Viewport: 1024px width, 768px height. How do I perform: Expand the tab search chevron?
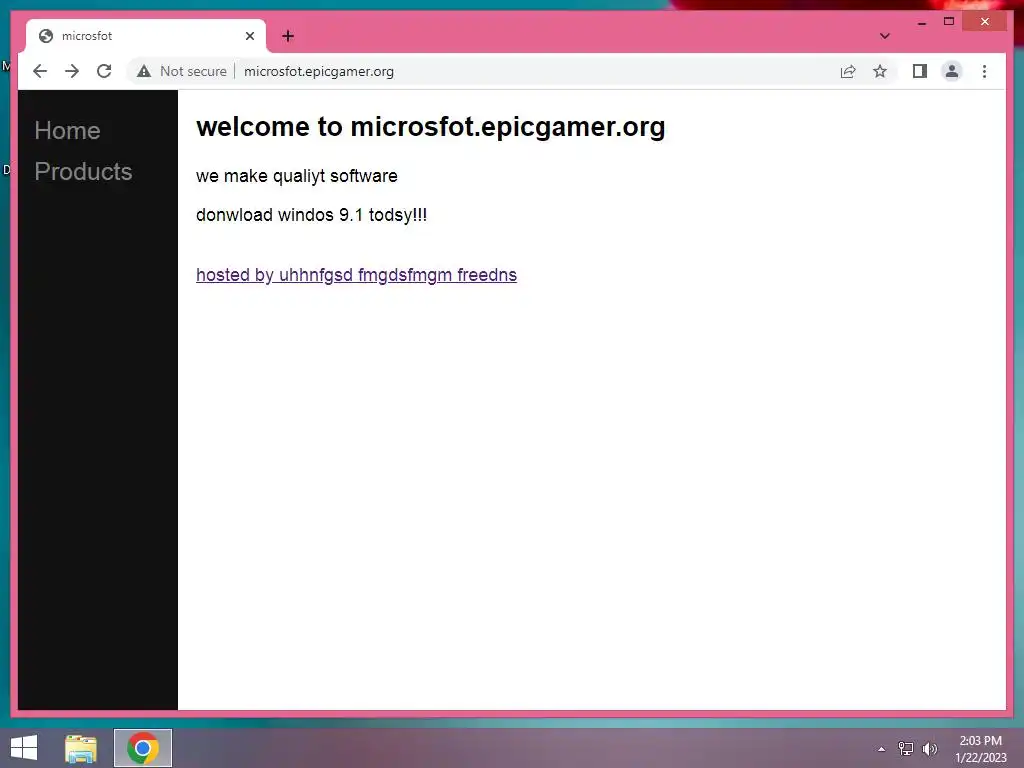coord(885,36)
